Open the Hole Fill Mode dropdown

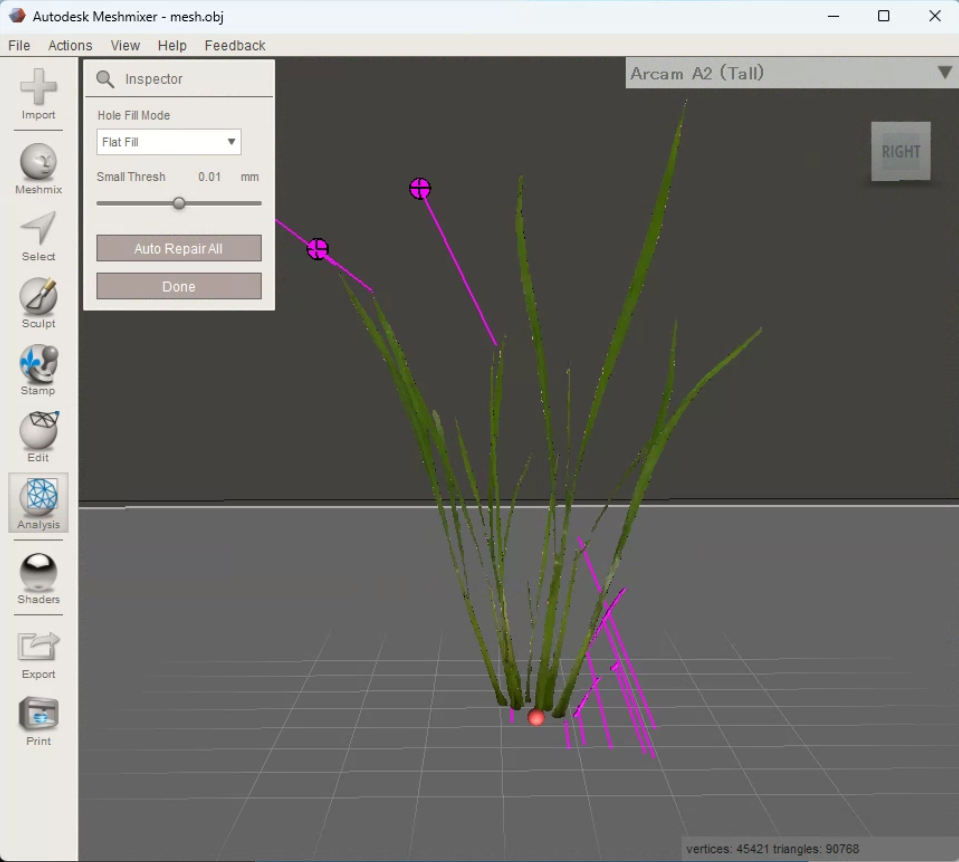169,142
